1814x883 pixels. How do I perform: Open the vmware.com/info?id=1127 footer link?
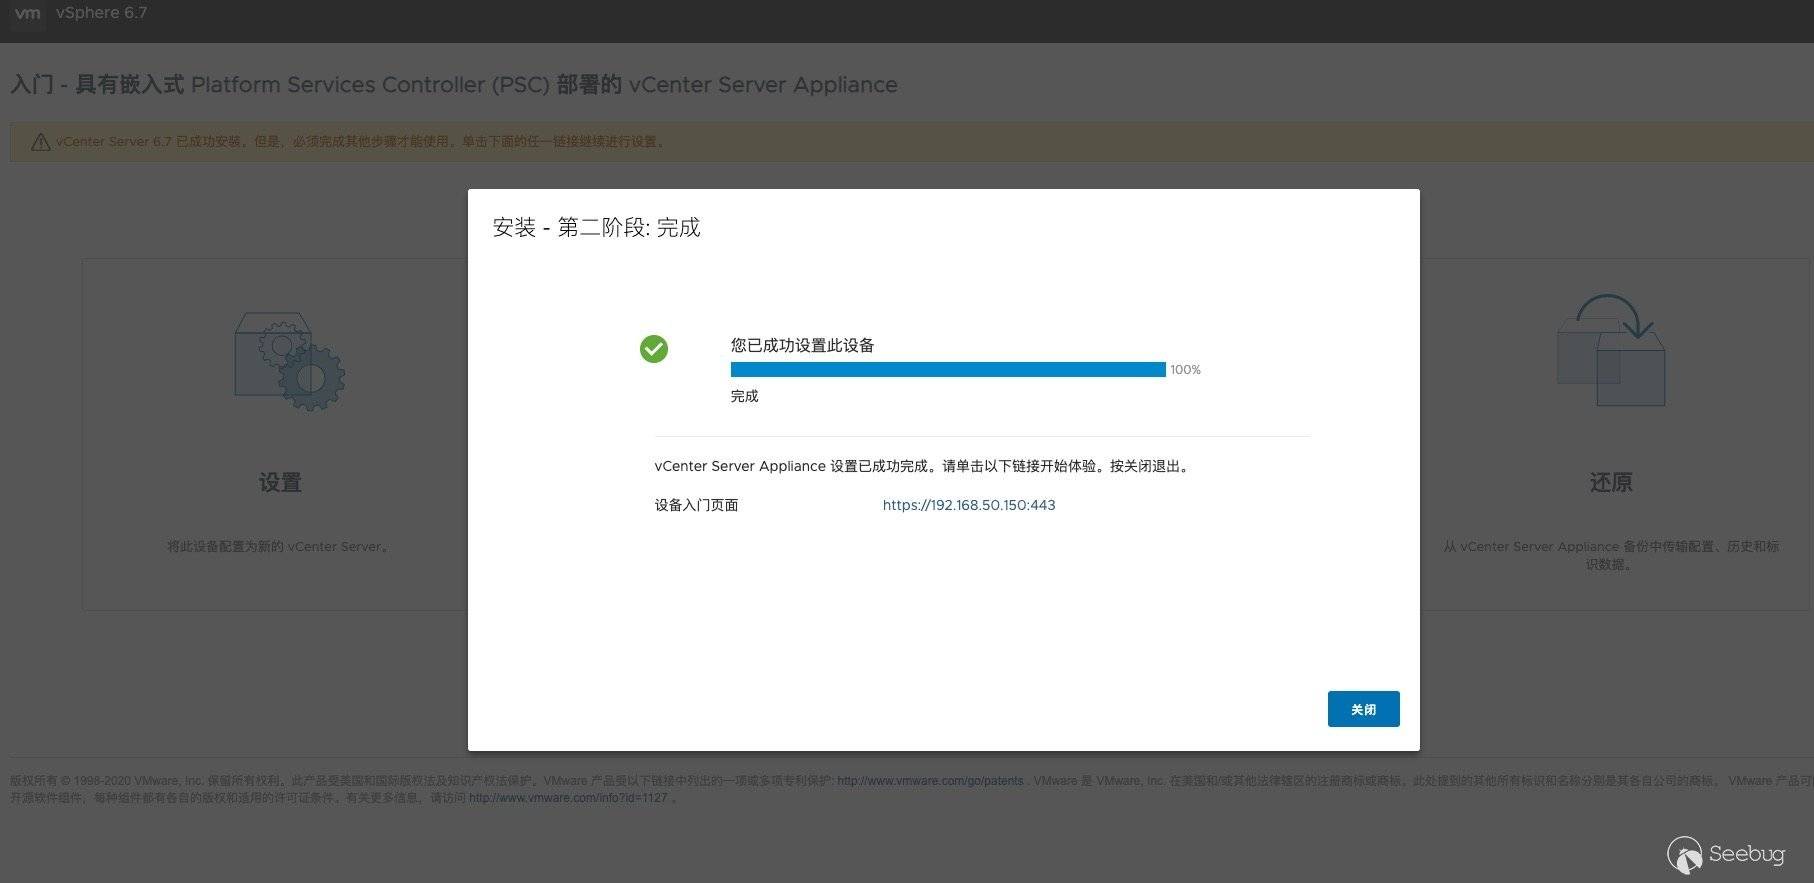point(568,798)
